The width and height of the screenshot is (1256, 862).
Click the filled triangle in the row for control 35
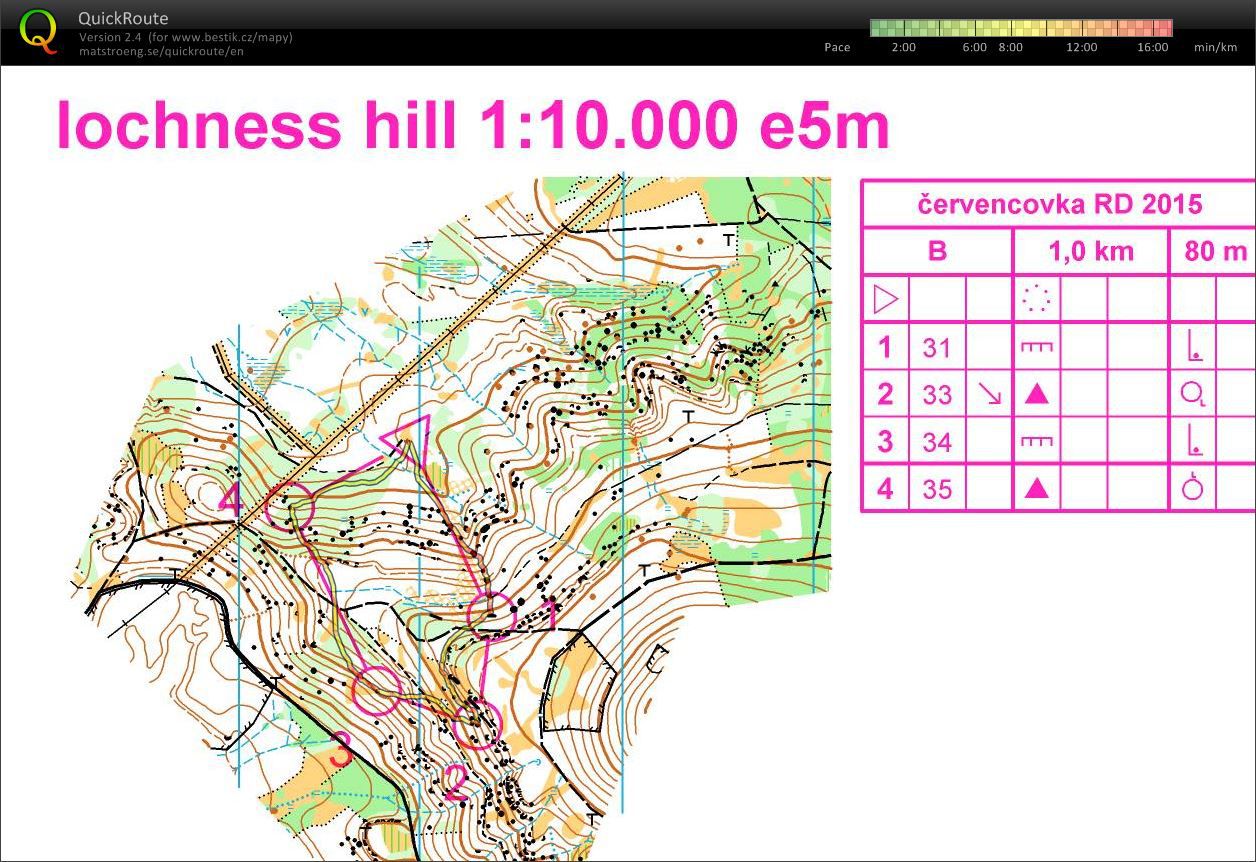(1037, 488)
